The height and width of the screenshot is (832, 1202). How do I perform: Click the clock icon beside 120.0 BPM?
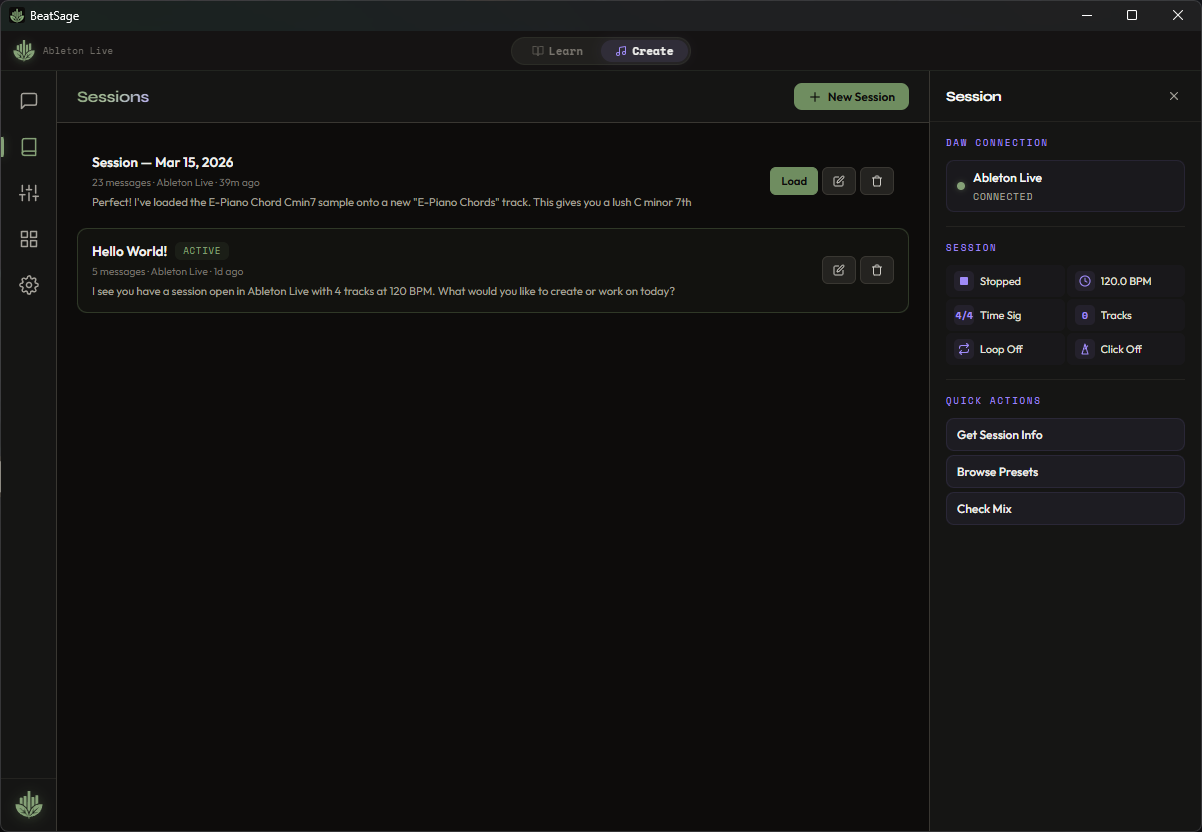1084,281
